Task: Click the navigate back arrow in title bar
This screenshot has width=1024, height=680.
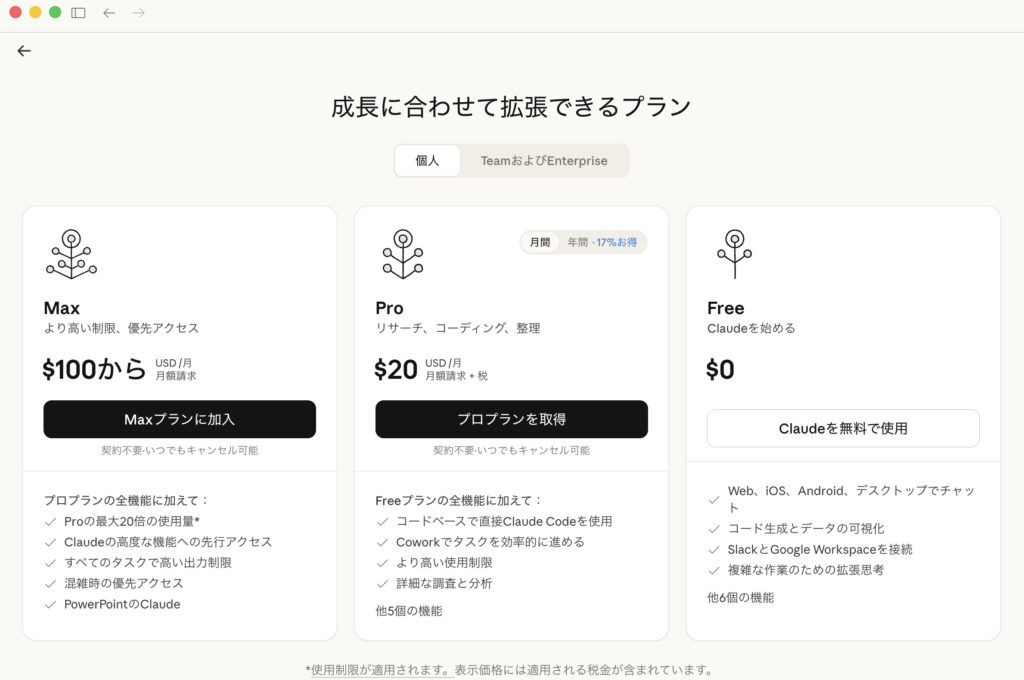Action: click(x=109, y=13)
